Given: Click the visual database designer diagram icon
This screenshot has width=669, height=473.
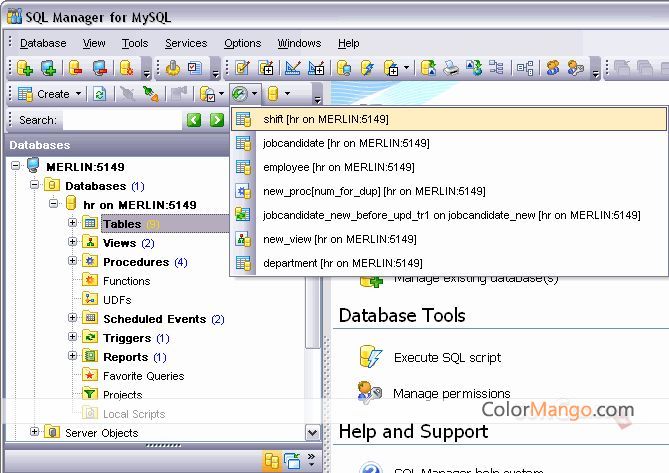Looking at the screenshot, I should [x=525, y=68].
